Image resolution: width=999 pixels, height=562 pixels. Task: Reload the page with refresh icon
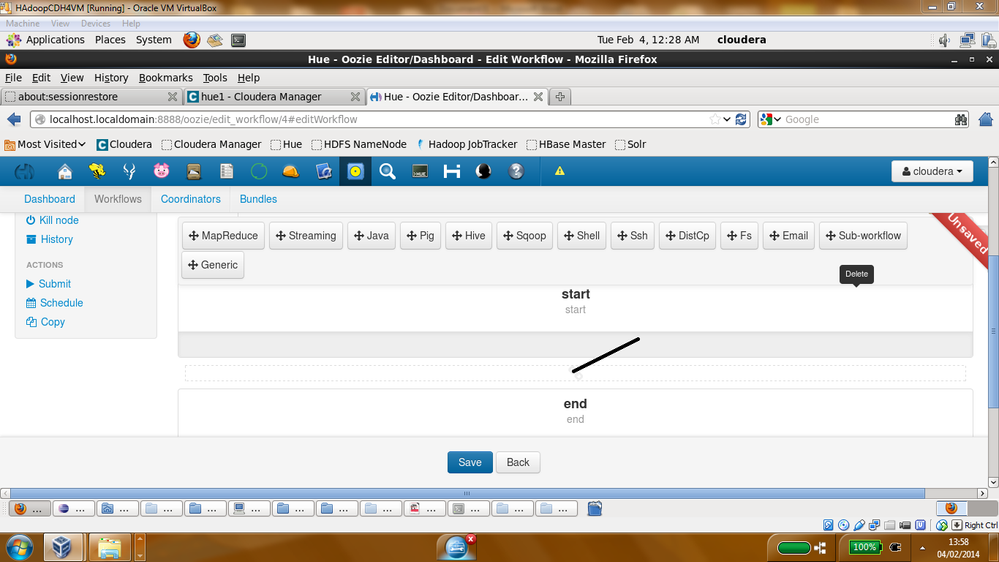[741, 119]
